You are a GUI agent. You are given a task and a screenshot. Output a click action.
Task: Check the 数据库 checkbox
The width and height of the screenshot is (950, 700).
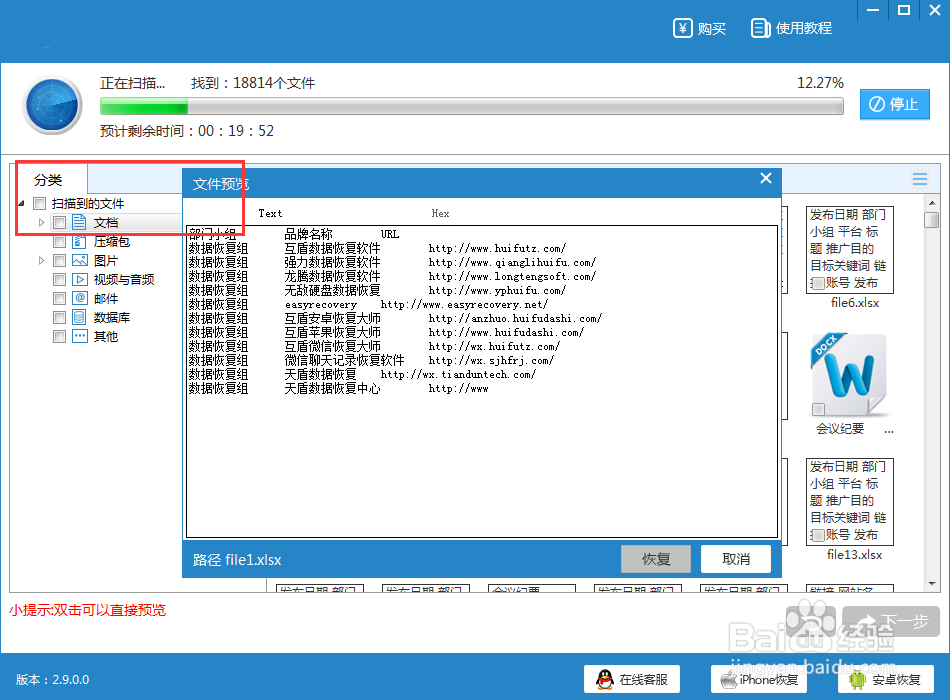[x=59, y=318]
